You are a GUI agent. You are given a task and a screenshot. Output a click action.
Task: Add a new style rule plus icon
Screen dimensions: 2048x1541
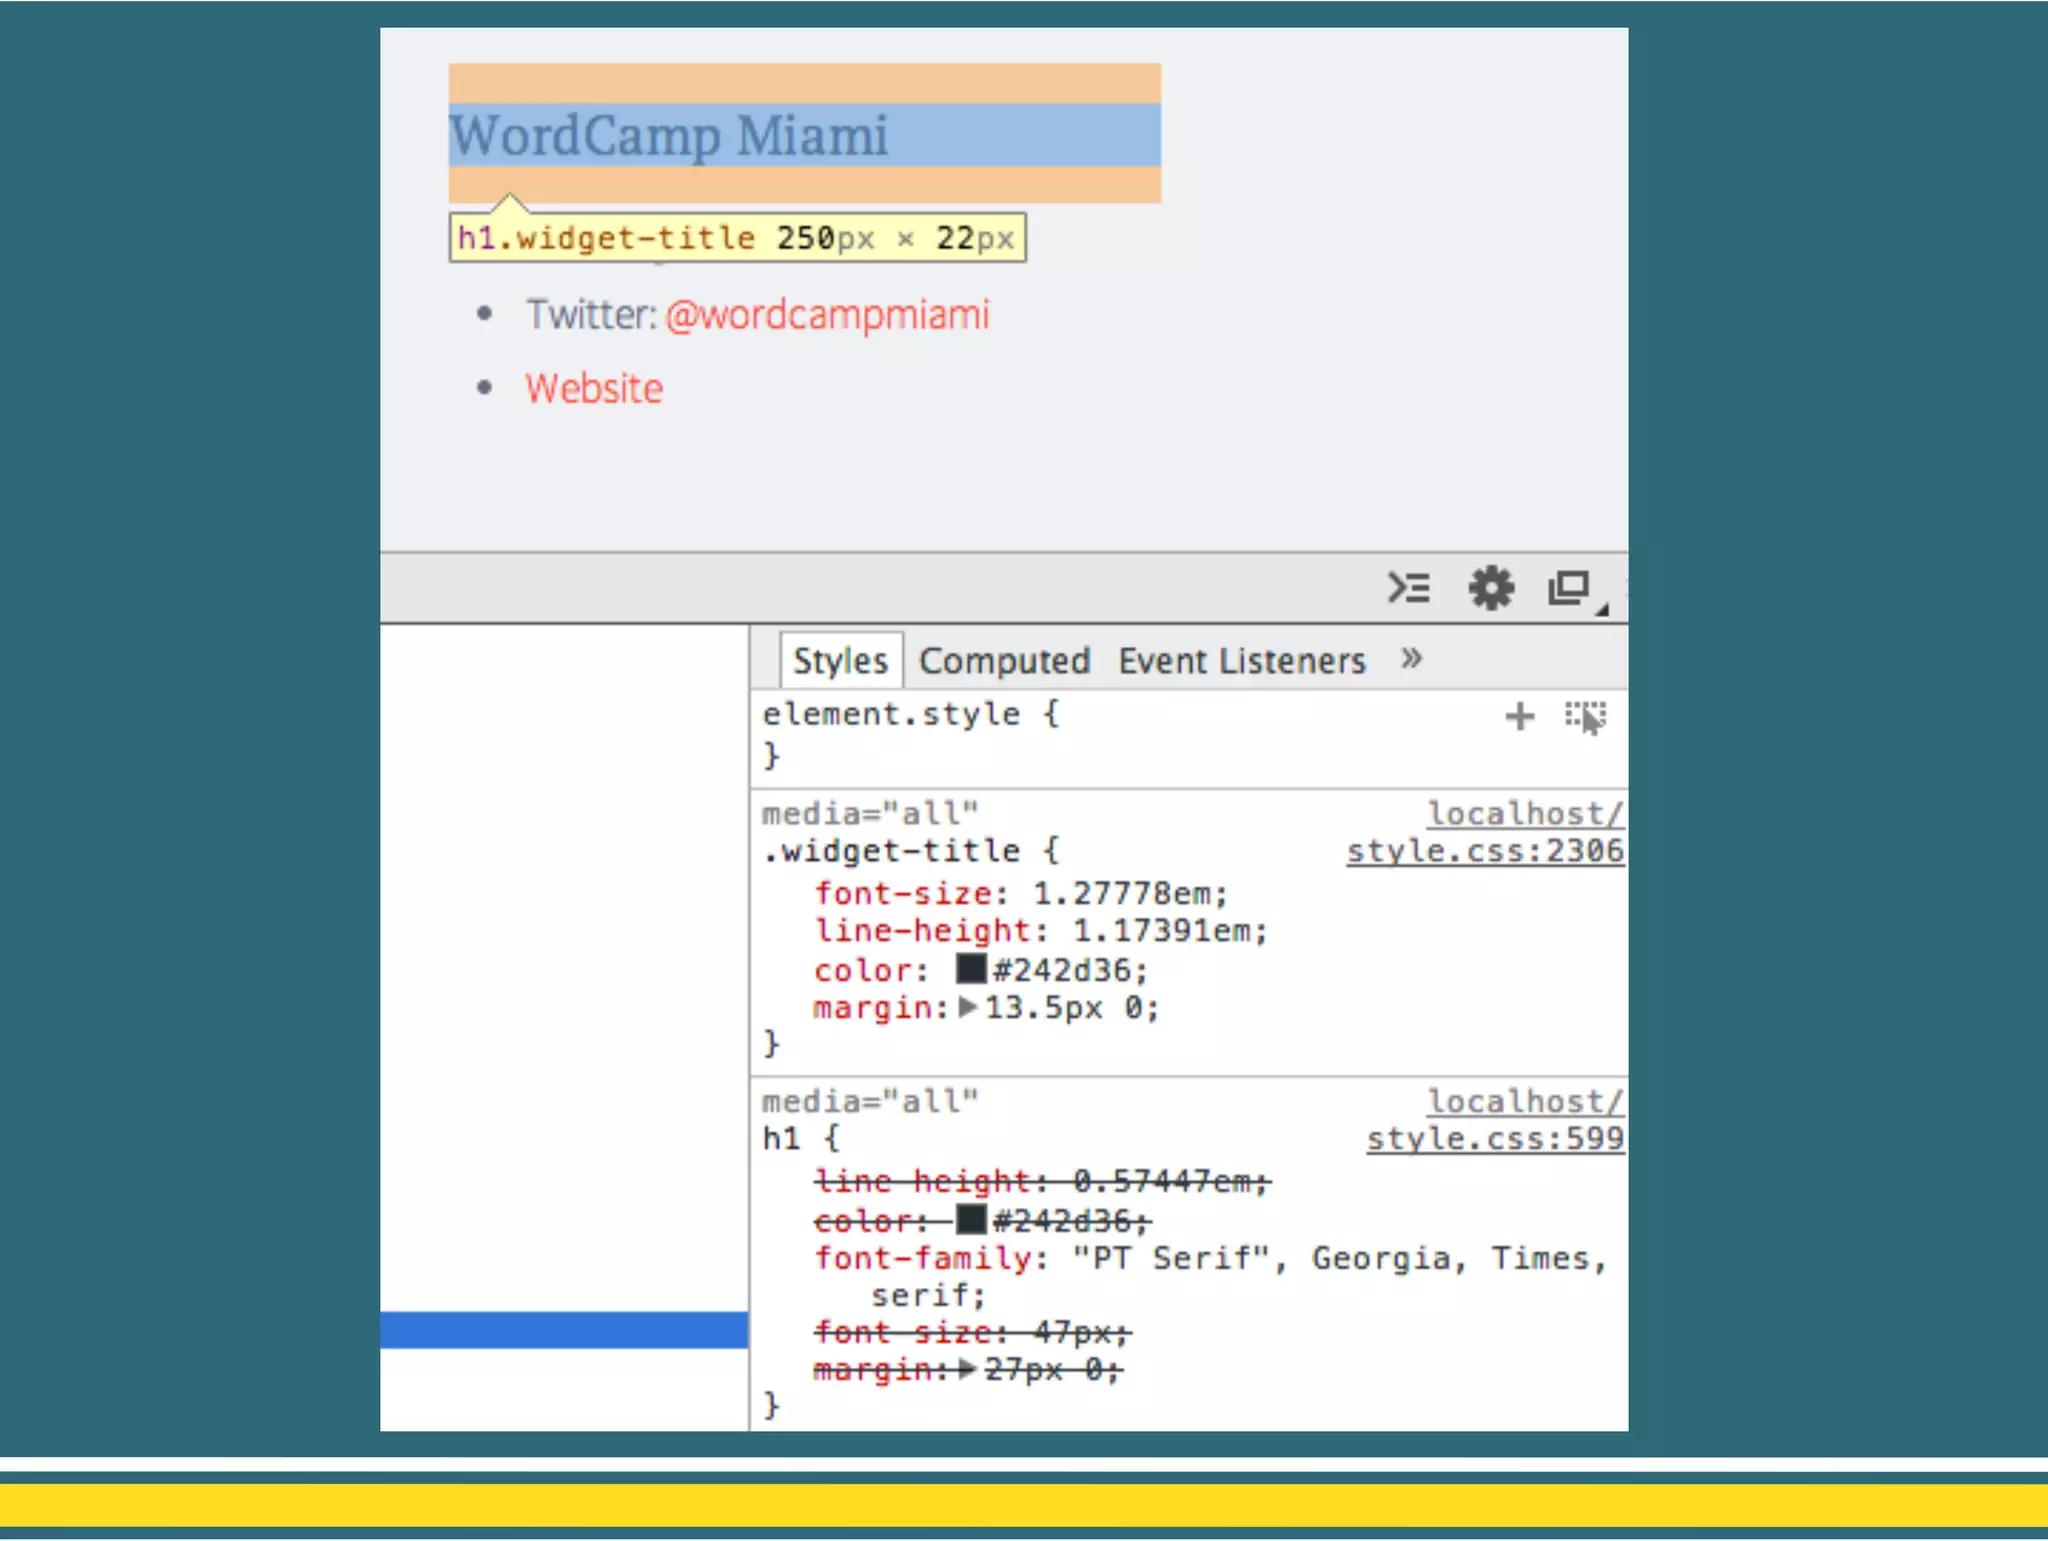click(1519, 716)
